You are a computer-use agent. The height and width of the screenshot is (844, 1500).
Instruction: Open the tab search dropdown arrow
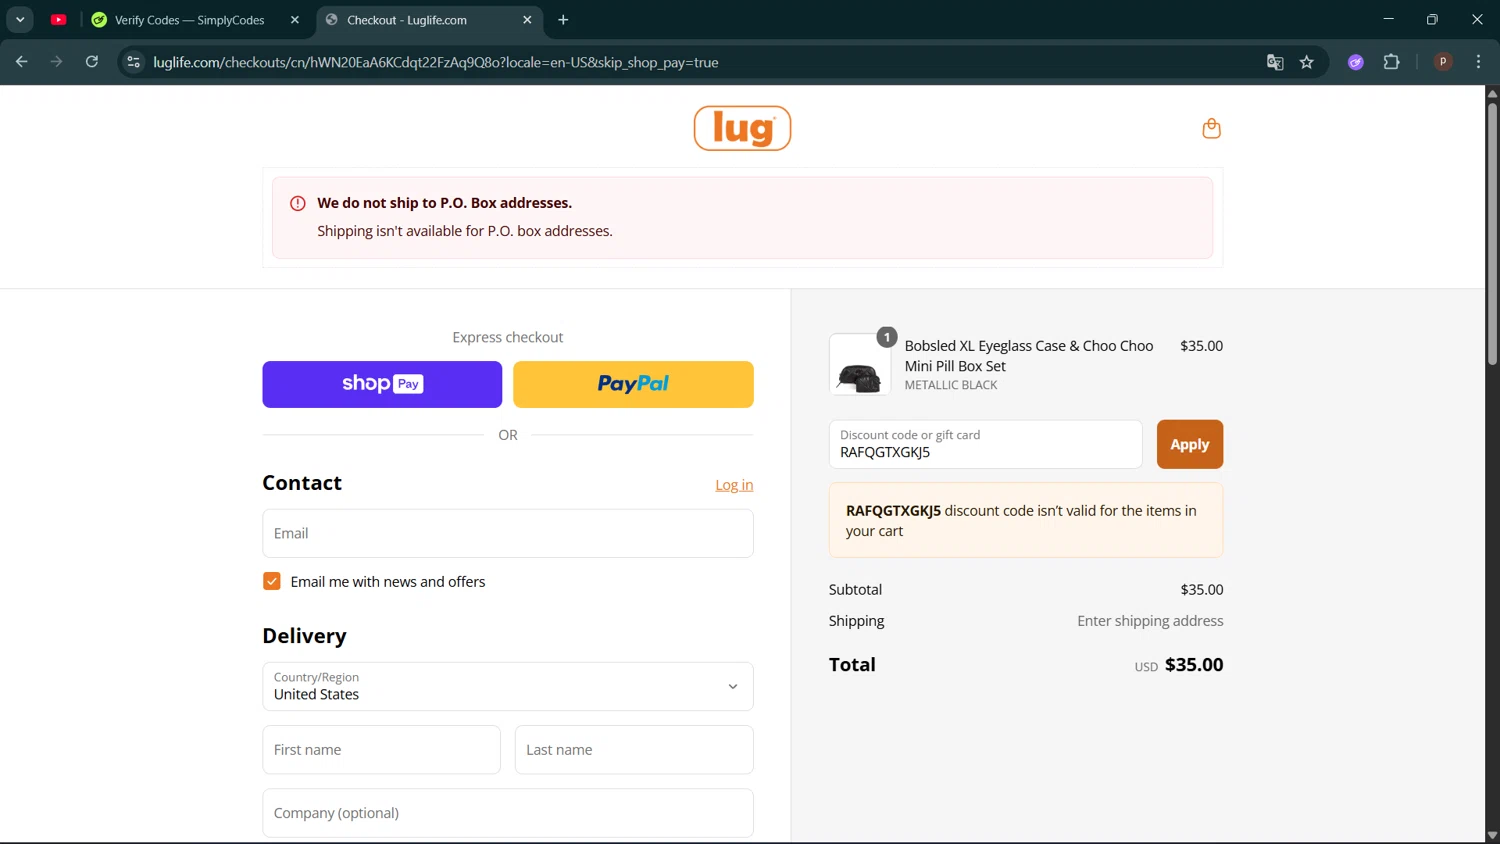tap(20, 19)
